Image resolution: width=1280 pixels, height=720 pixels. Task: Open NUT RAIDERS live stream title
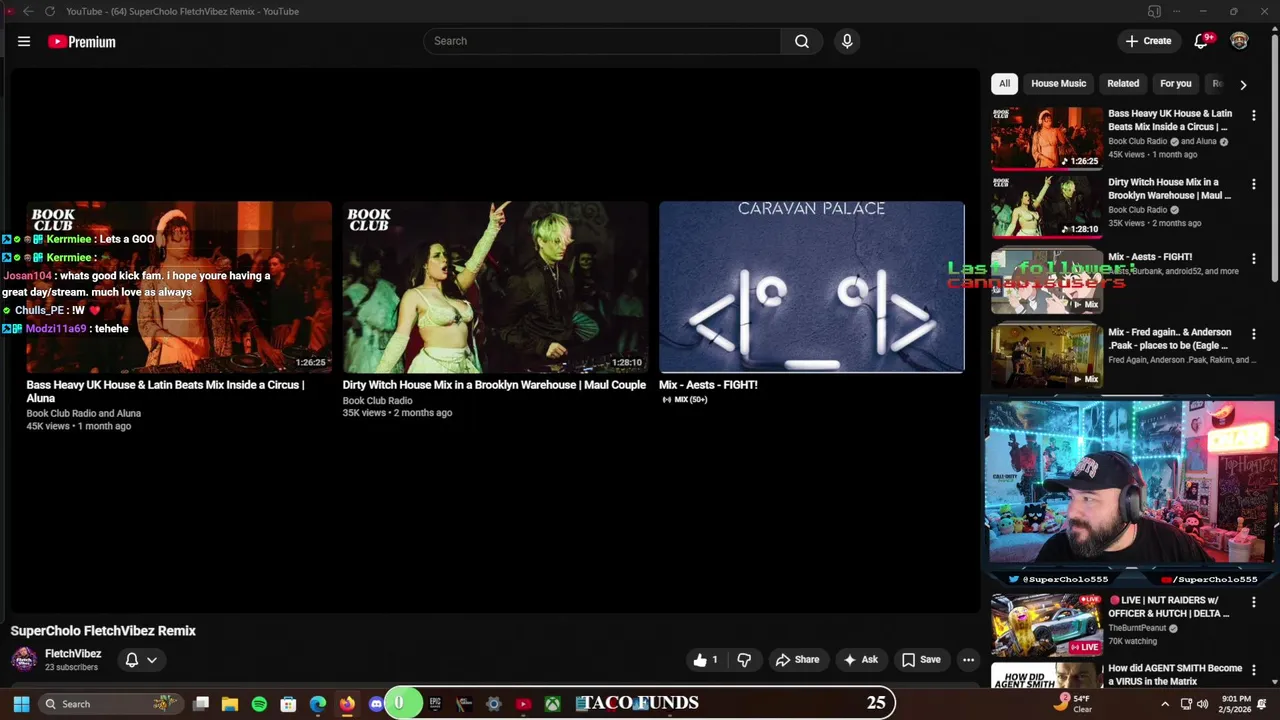tap(1170, 607)
